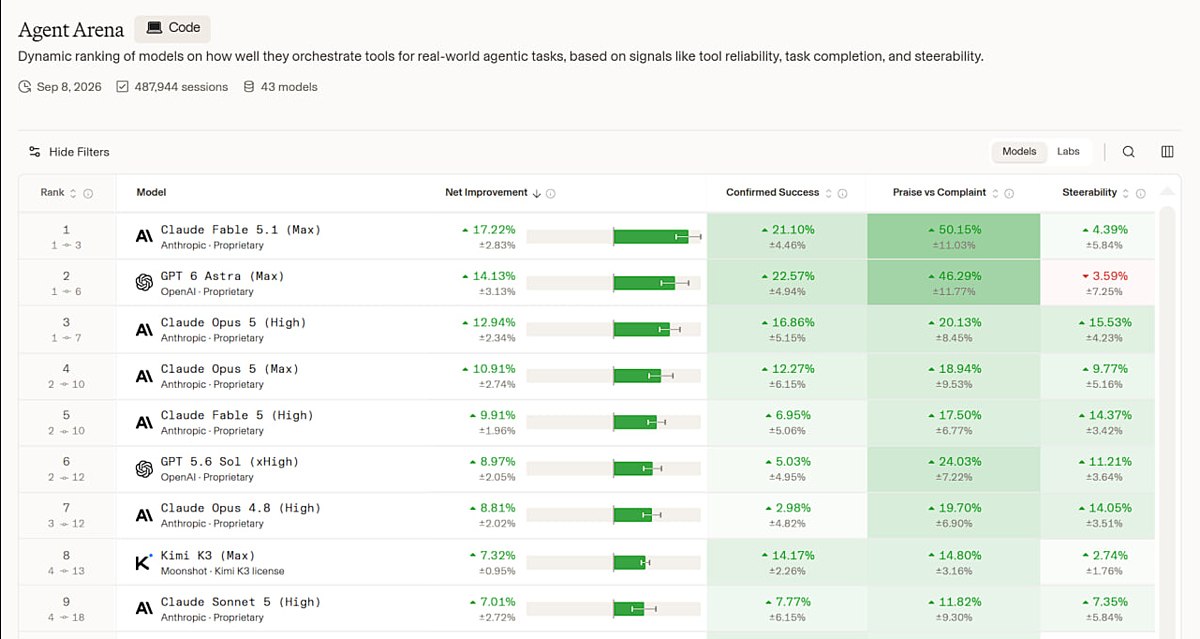Image resolution: width=1200 pixels, height=639 pixels.
Task: Click the info icon beside Confirmed Success
Action: (x=842, y=193)
